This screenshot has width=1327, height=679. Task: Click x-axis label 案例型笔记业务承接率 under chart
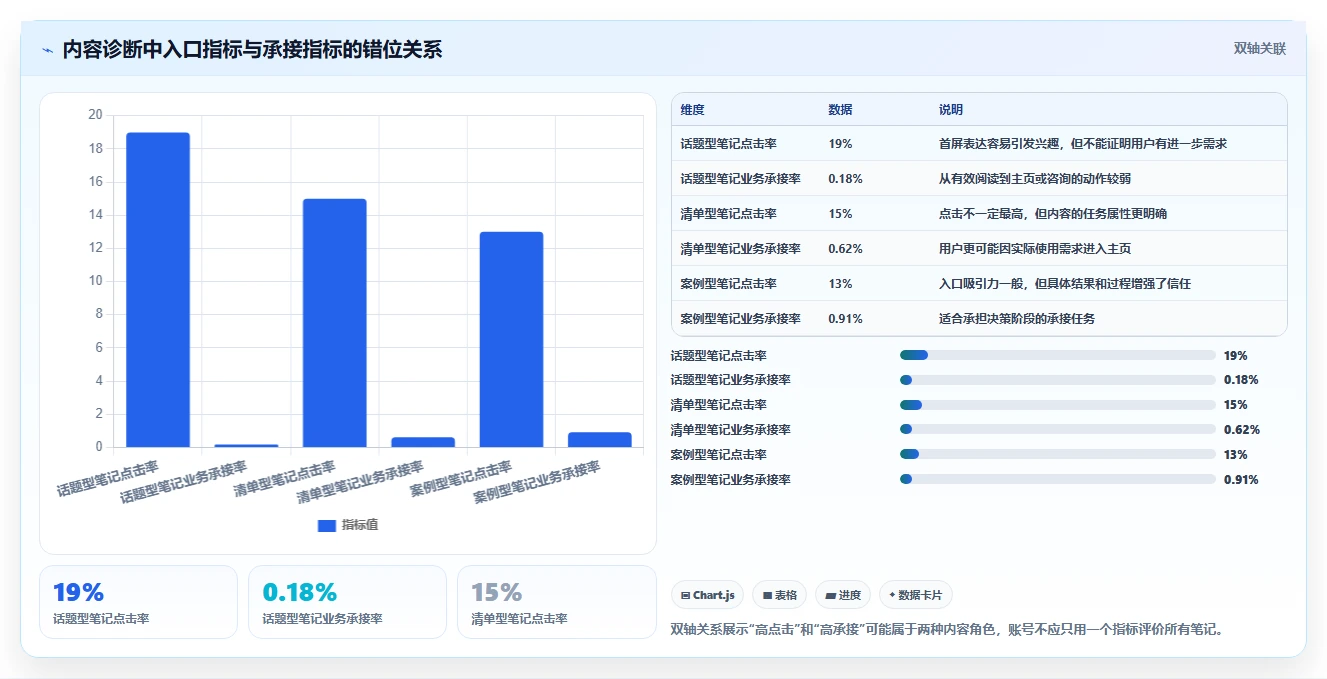pos(537,483)
